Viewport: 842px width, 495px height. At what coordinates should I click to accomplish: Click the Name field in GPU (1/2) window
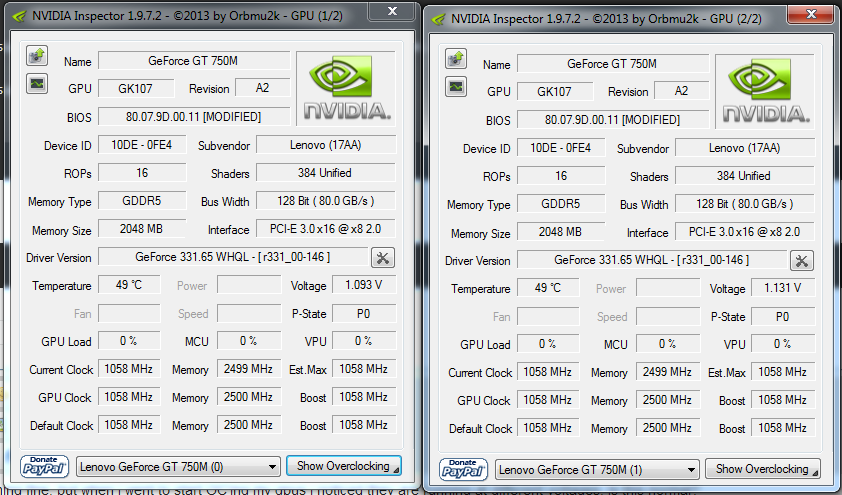coord(194,61)
